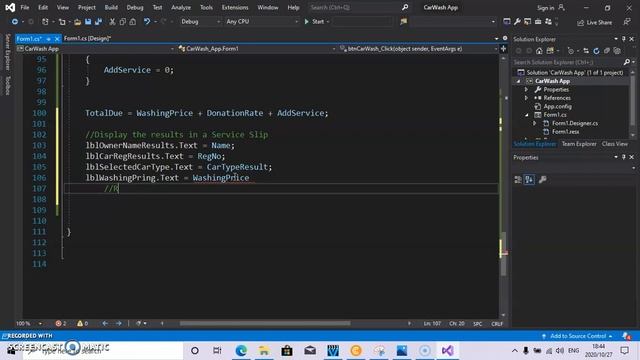Screen dimensions: 640x360
Task: Save the current file with Save icon
Action: [x=88, y=22]
